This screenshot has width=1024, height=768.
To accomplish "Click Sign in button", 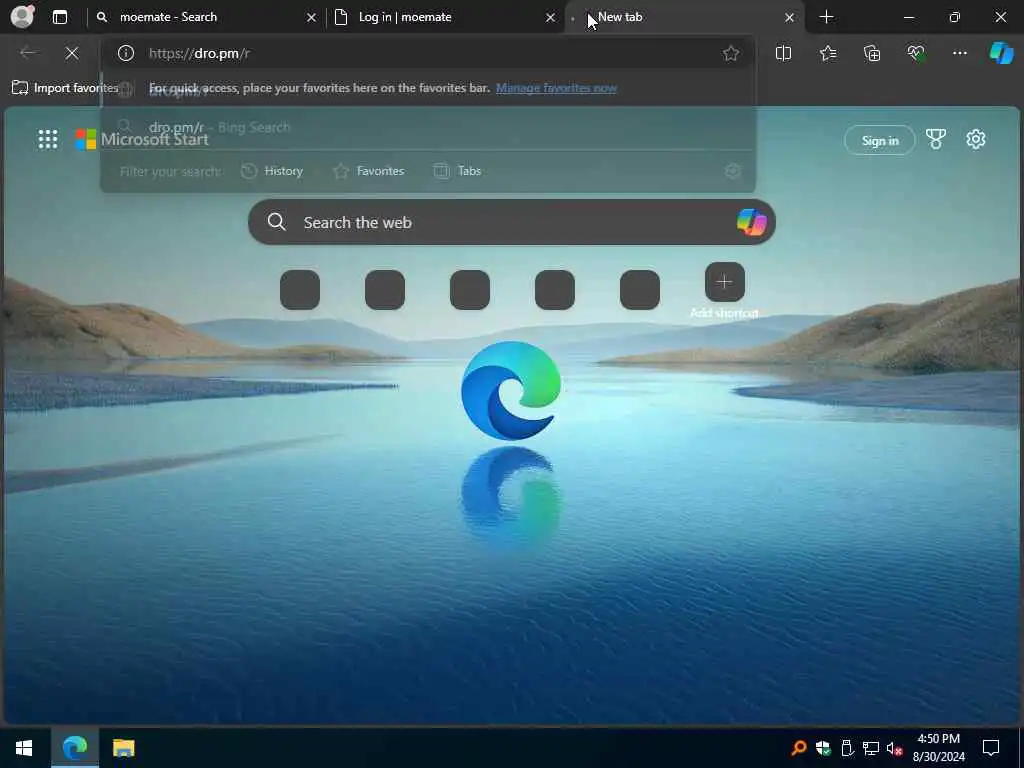I will (880, 140).
